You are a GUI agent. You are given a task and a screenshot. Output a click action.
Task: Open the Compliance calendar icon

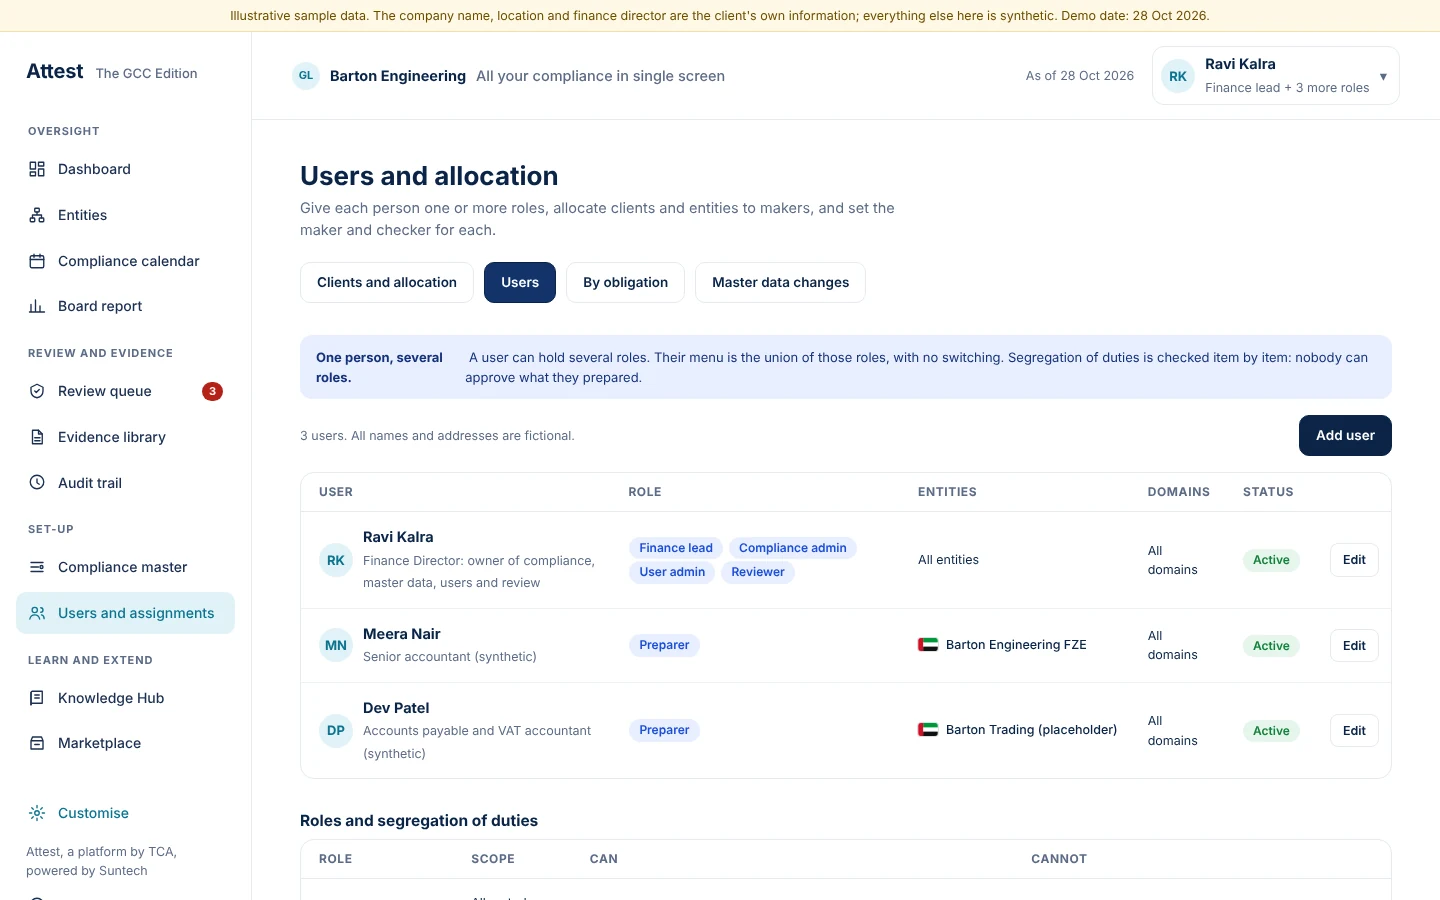coord(37,261)
